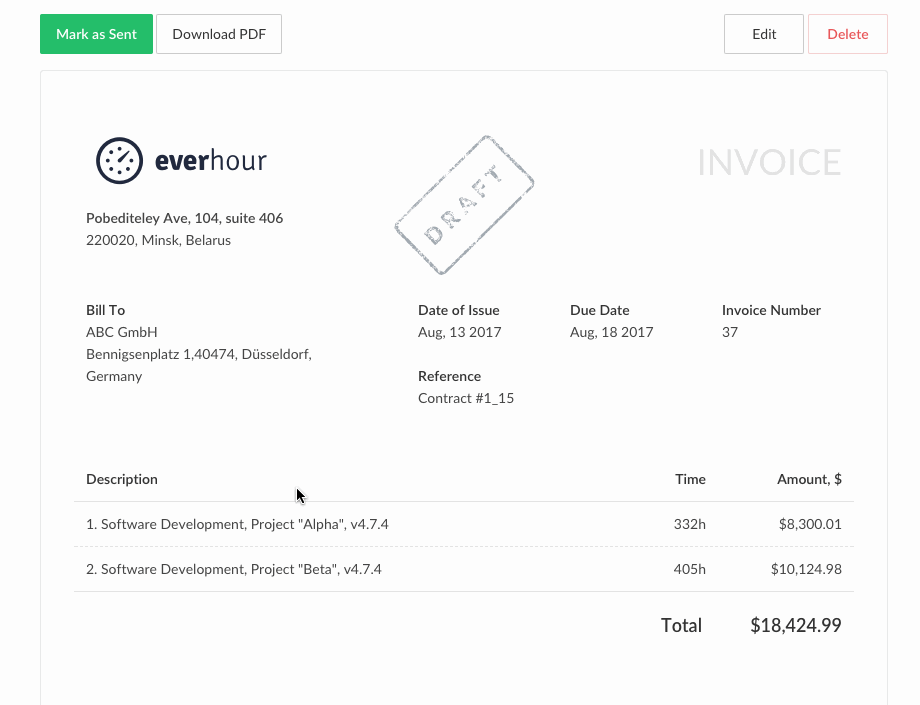Image resolution: width=920 pixels, height=705 pixels.
Task: Click amount $8,300.01
Action: (810, 524)
